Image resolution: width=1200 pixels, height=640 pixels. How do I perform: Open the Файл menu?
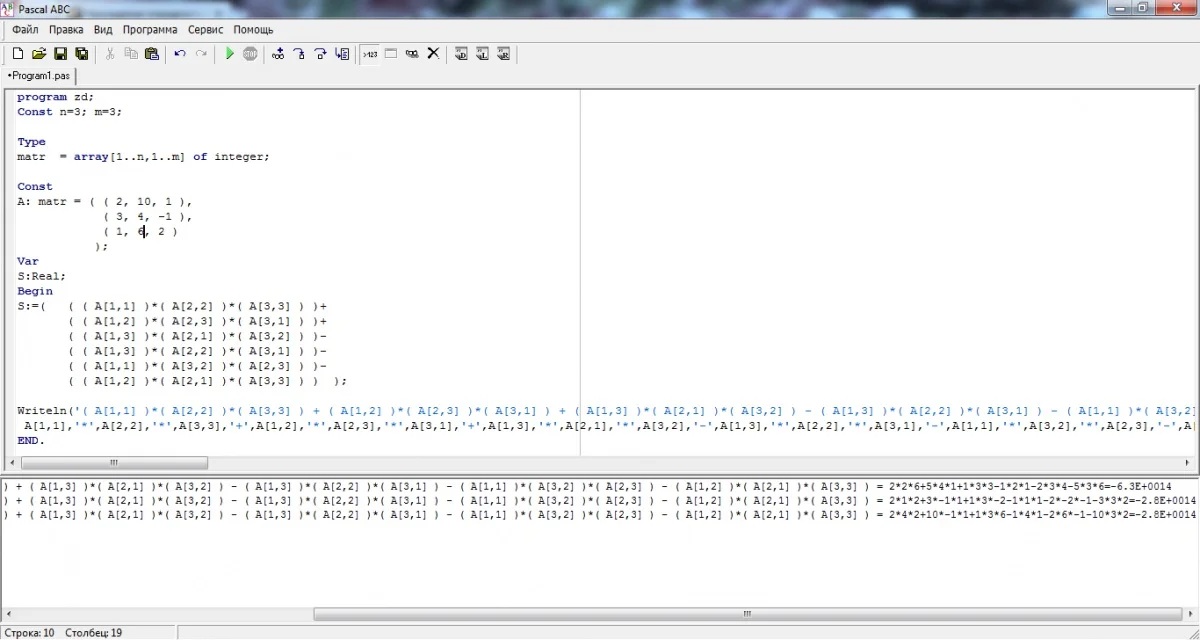25,30
